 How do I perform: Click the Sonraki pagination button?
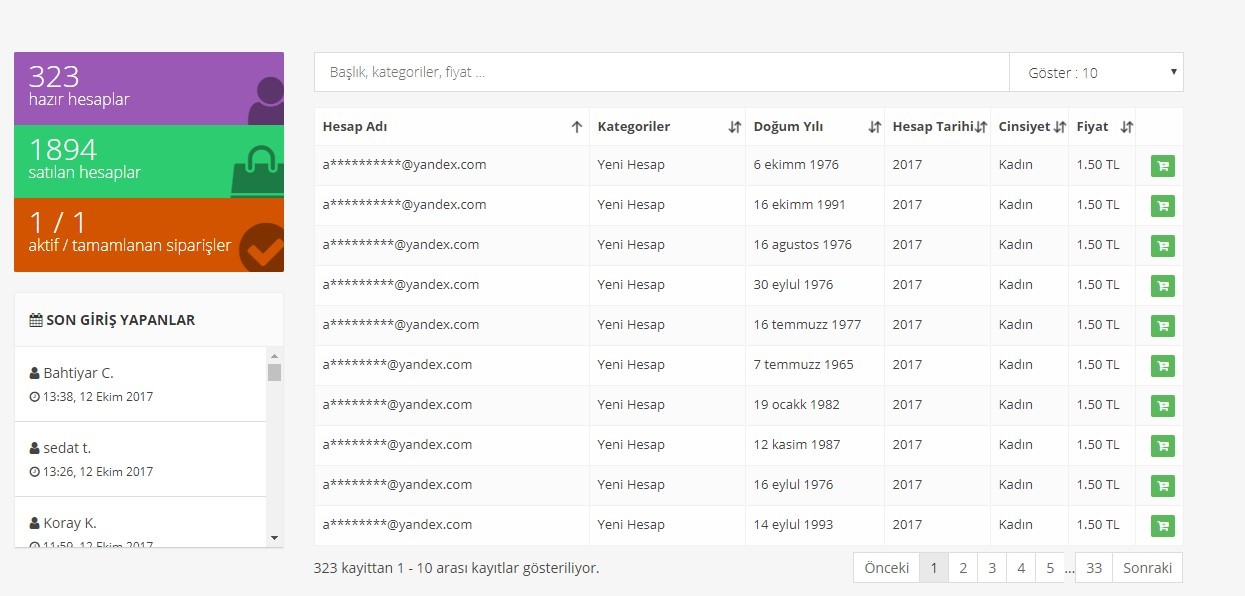tap(1147, 568)
